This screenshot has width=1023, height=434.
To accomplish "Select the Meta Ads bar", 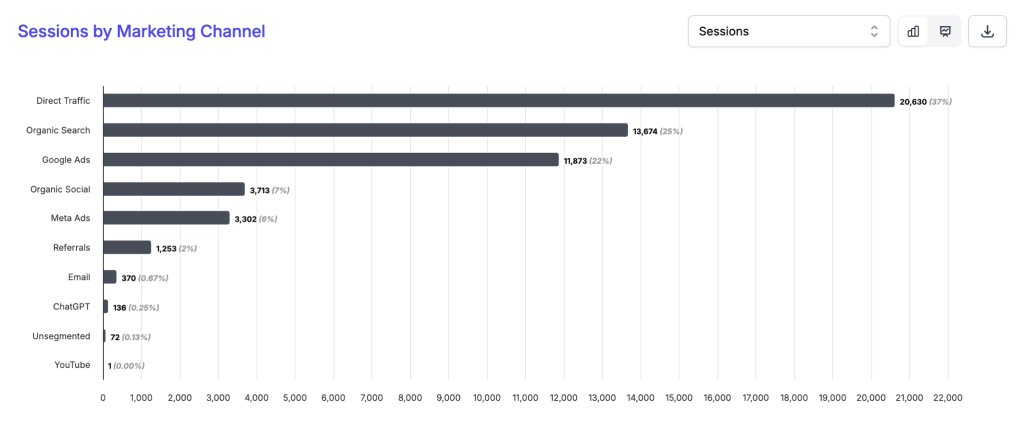I will pos(166,218).
